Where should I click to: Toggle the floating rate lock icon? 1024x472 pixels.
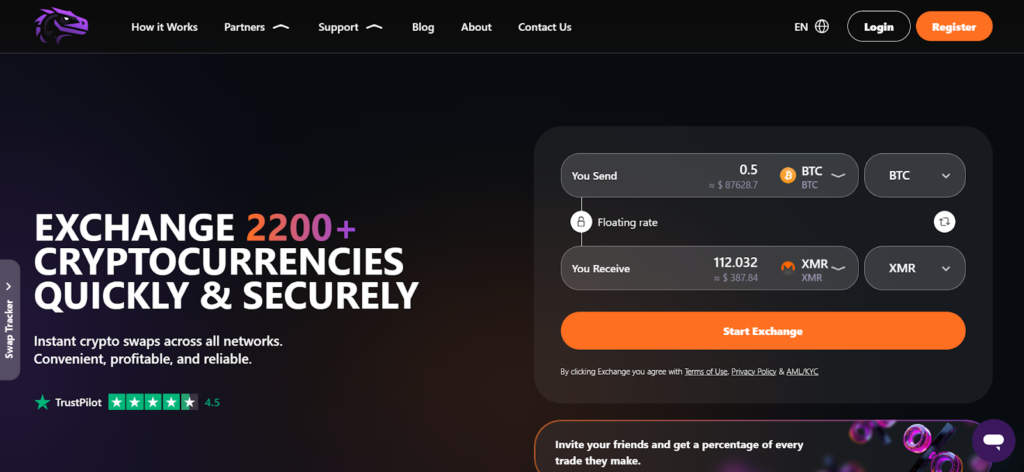580,222
